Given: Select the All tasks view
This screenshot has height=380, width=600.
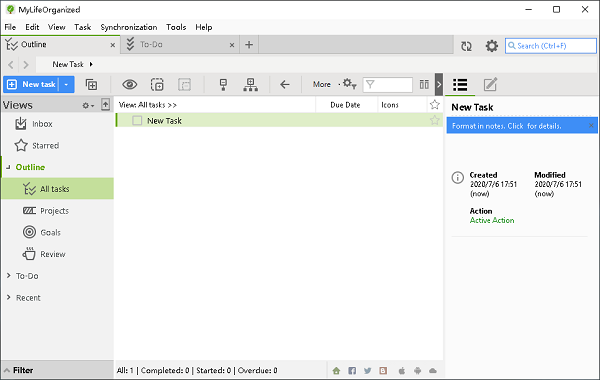Looking at the screenshot, I should click(57, 189).
